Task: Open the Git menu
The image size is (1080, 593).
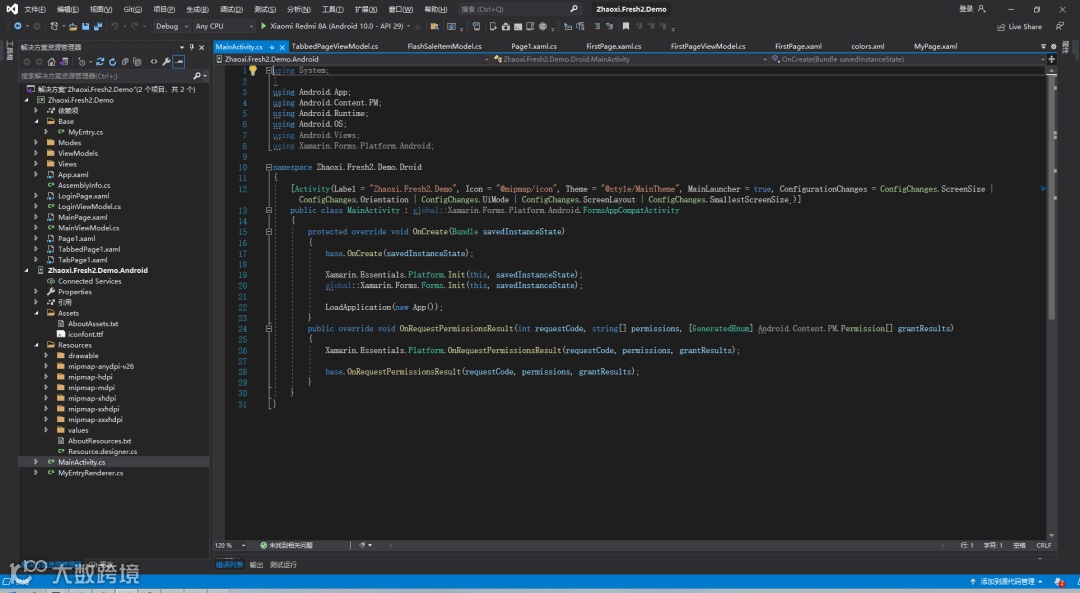Action: pyautogui.click(x=132, y=9)
